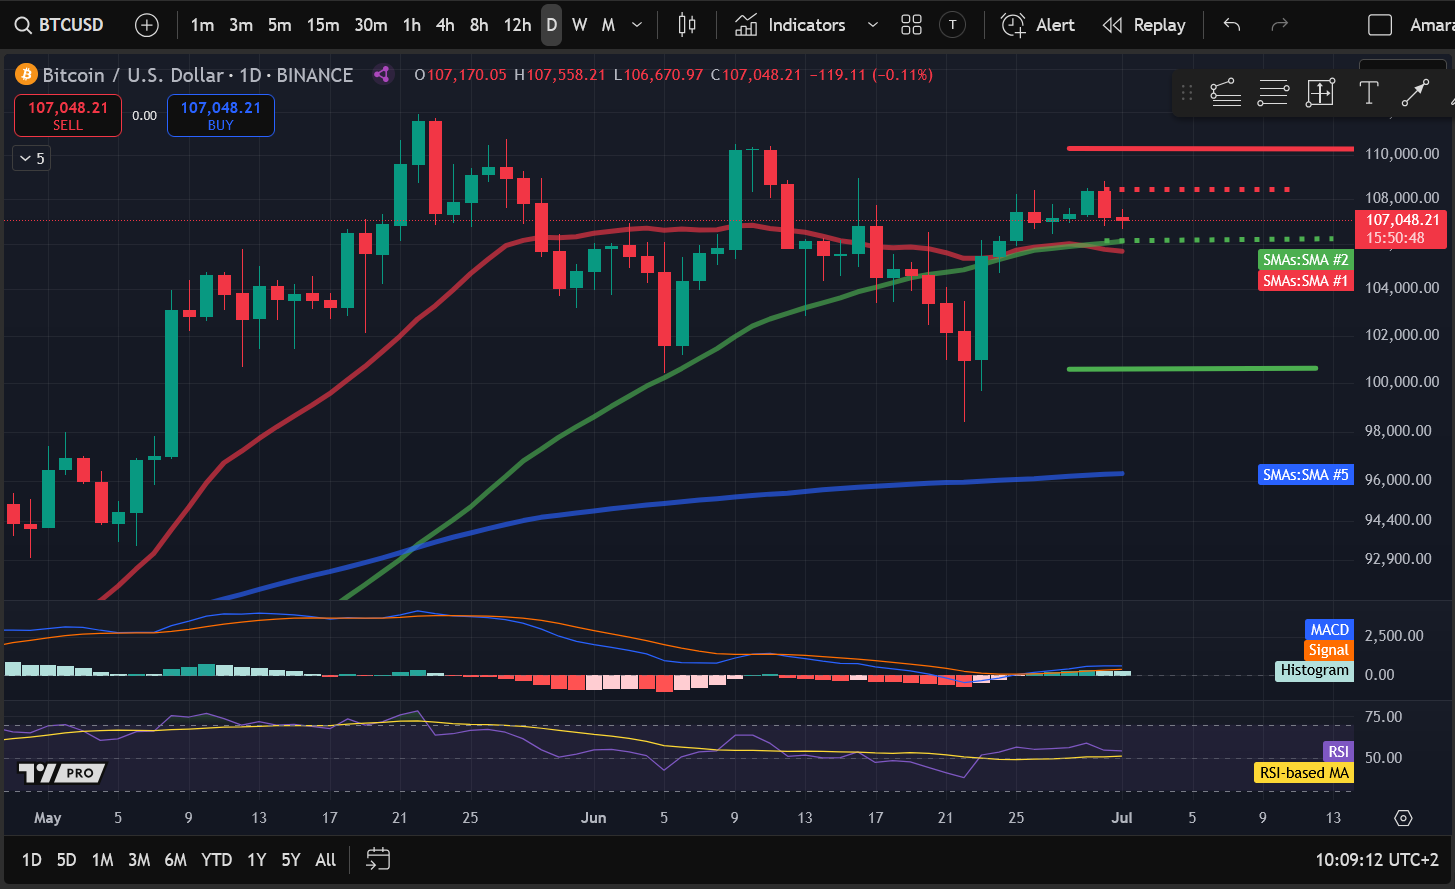Click the RSI scale label
This screenshot has height=889, width=1455.
tap(1338, 752)
